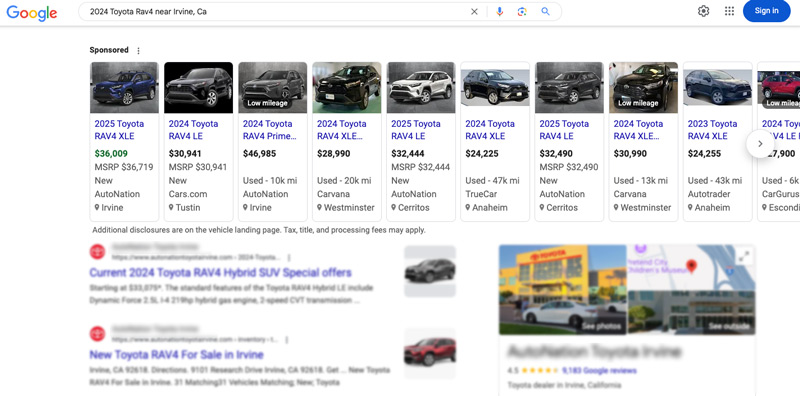Click the Sign in button
Screen dimensions: 800x396
(x=766, y=11)
